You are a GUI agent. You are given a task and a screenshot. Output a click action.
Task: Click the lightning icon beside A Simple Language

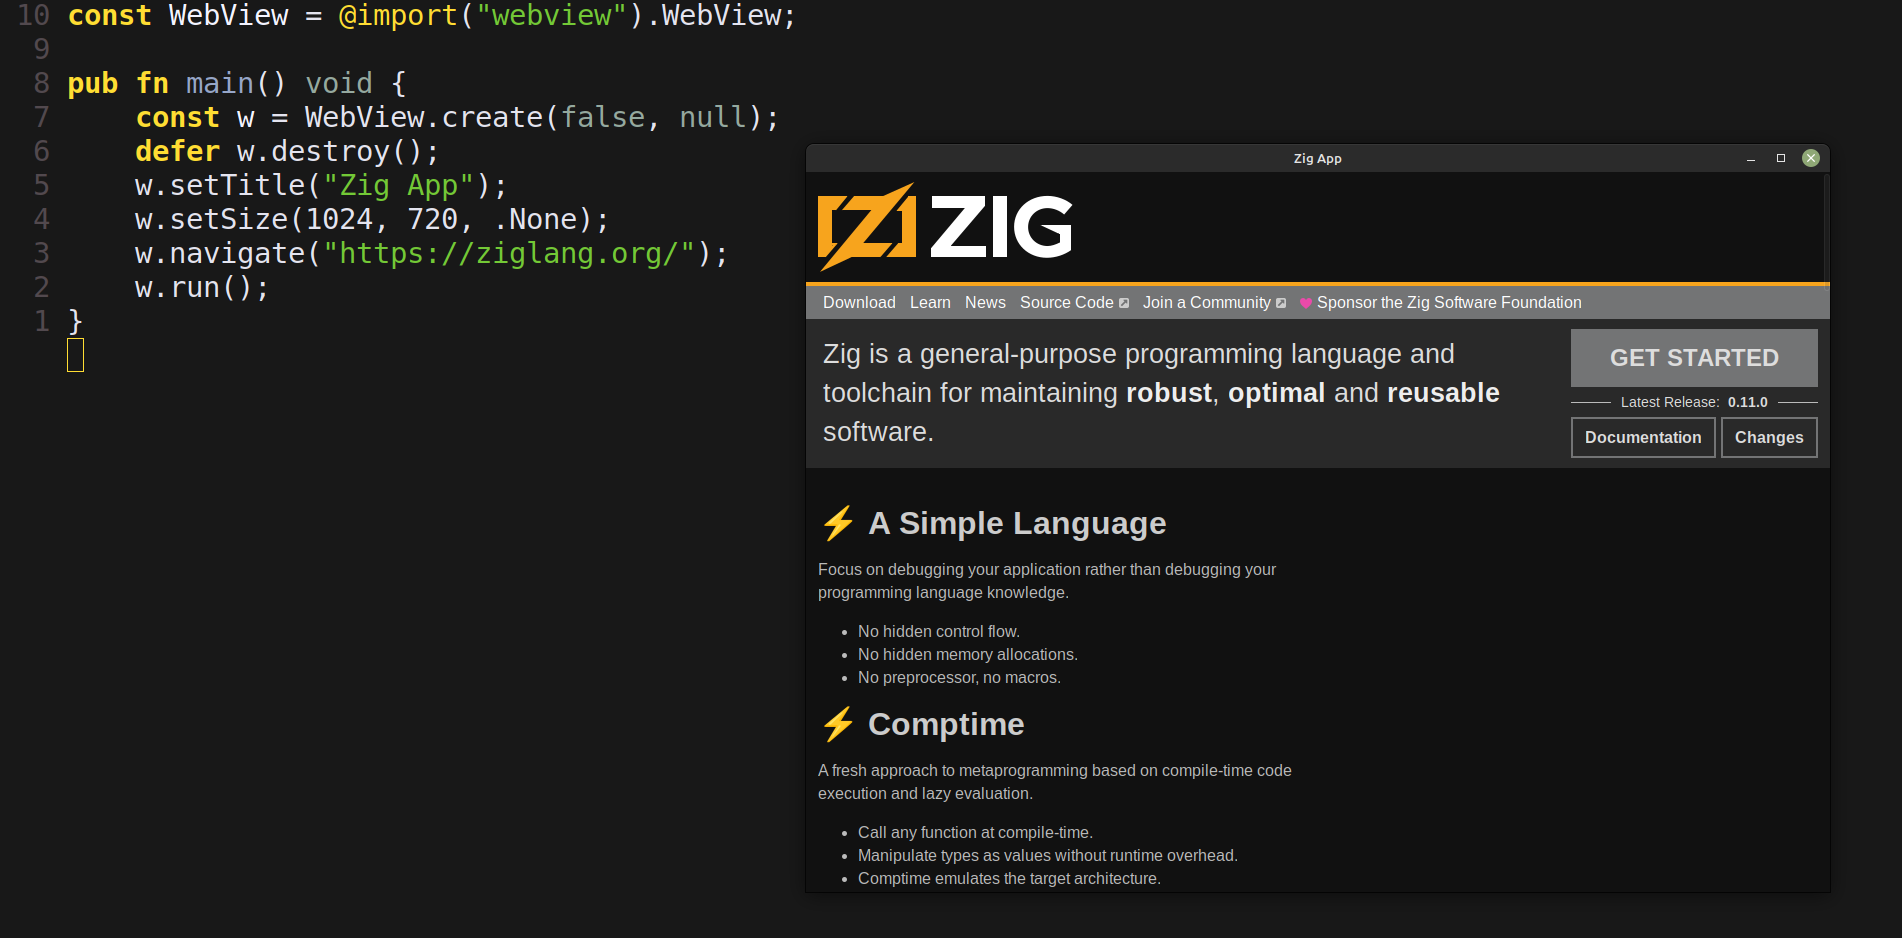pyautogui.click(x=838, y=523)
